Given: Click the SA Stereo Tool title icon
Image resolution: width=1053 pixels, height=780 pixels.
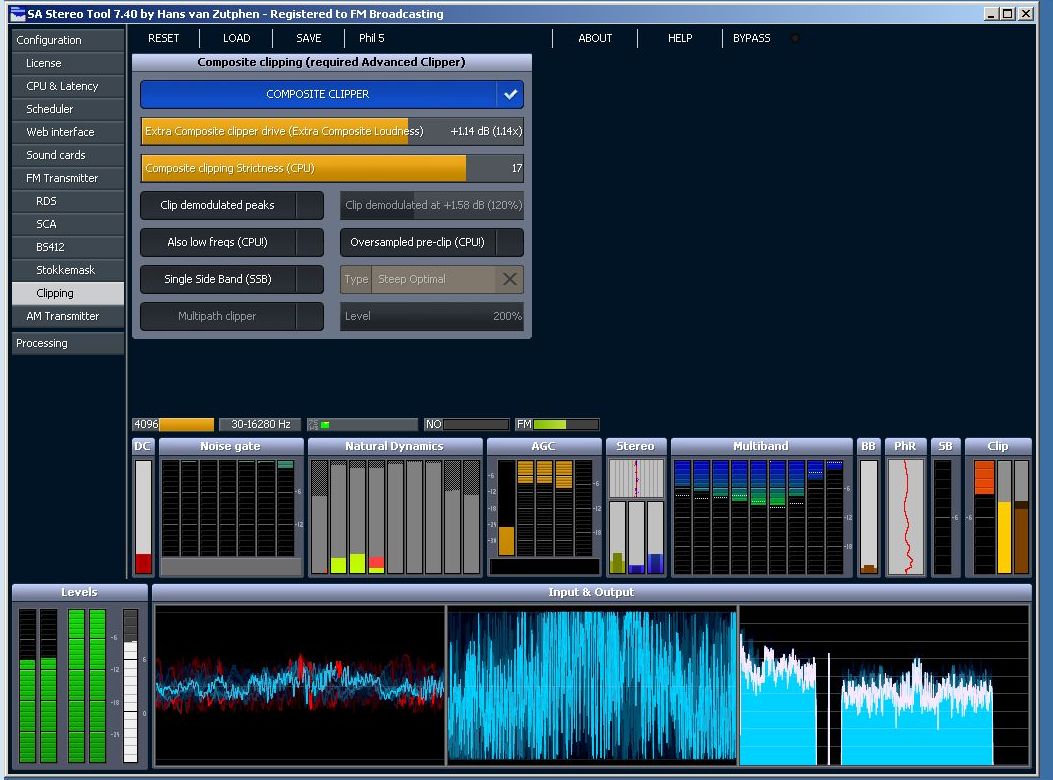Looking at the screenshot, I should pyautogui.click(x=17, y=13).
